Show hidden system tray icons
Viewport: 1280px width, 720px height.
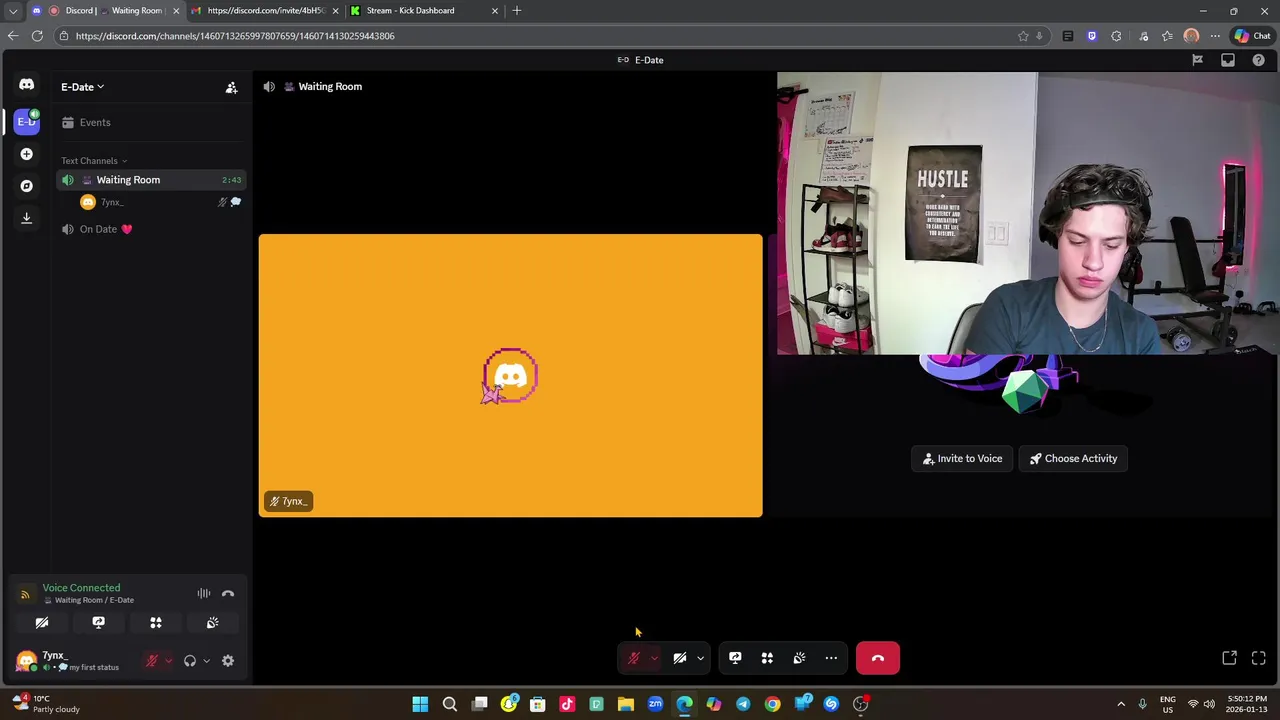pos(1120,704)
